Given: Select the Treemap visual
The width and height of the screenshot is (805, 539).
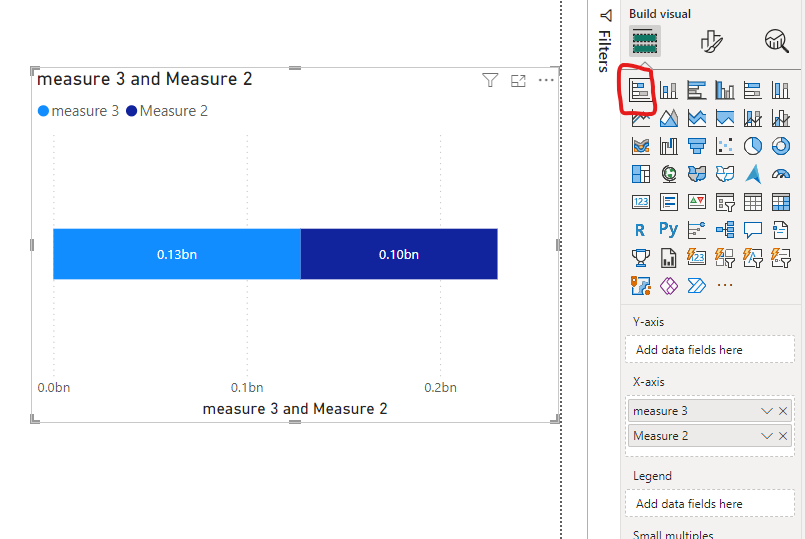Looking at the screenshot, I should click(x=640, y=174).
